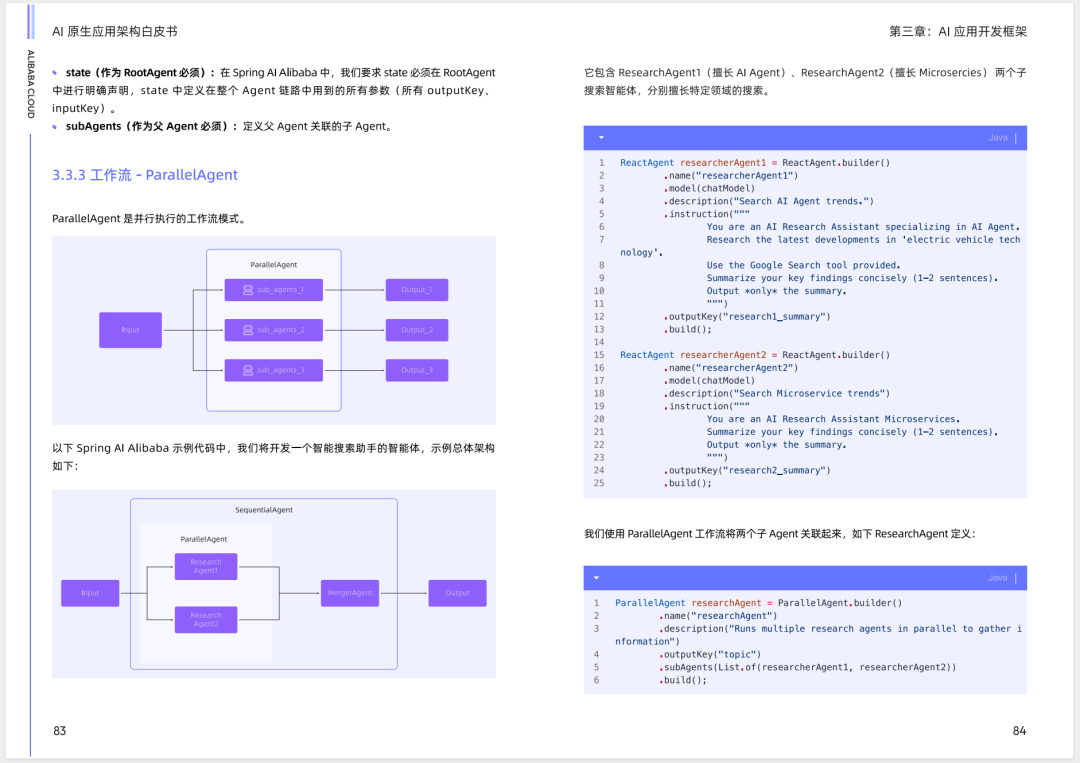1080x763 pixels.
Task: Click code line .subAgents(List.of(researcherAgent1, researcherAgent2))
Action: click(x=807, y=667)
